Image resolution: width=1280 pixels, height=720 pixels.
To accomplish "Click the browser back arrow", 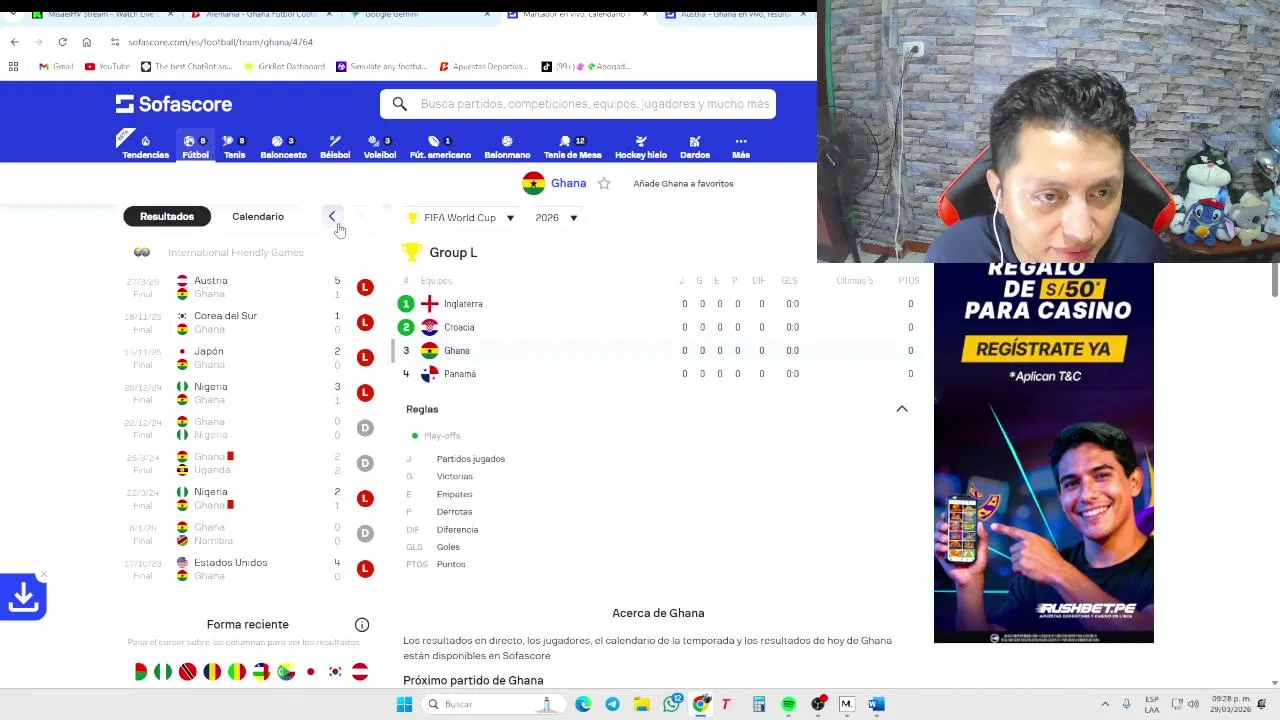I will 14,42.
